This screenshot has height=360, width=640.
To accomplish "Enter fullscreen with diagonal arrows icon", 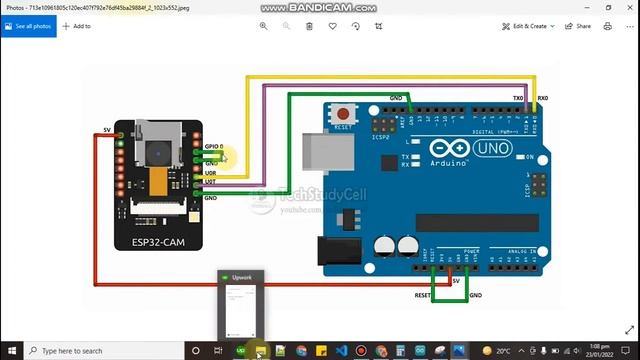I will pos(629,330).
